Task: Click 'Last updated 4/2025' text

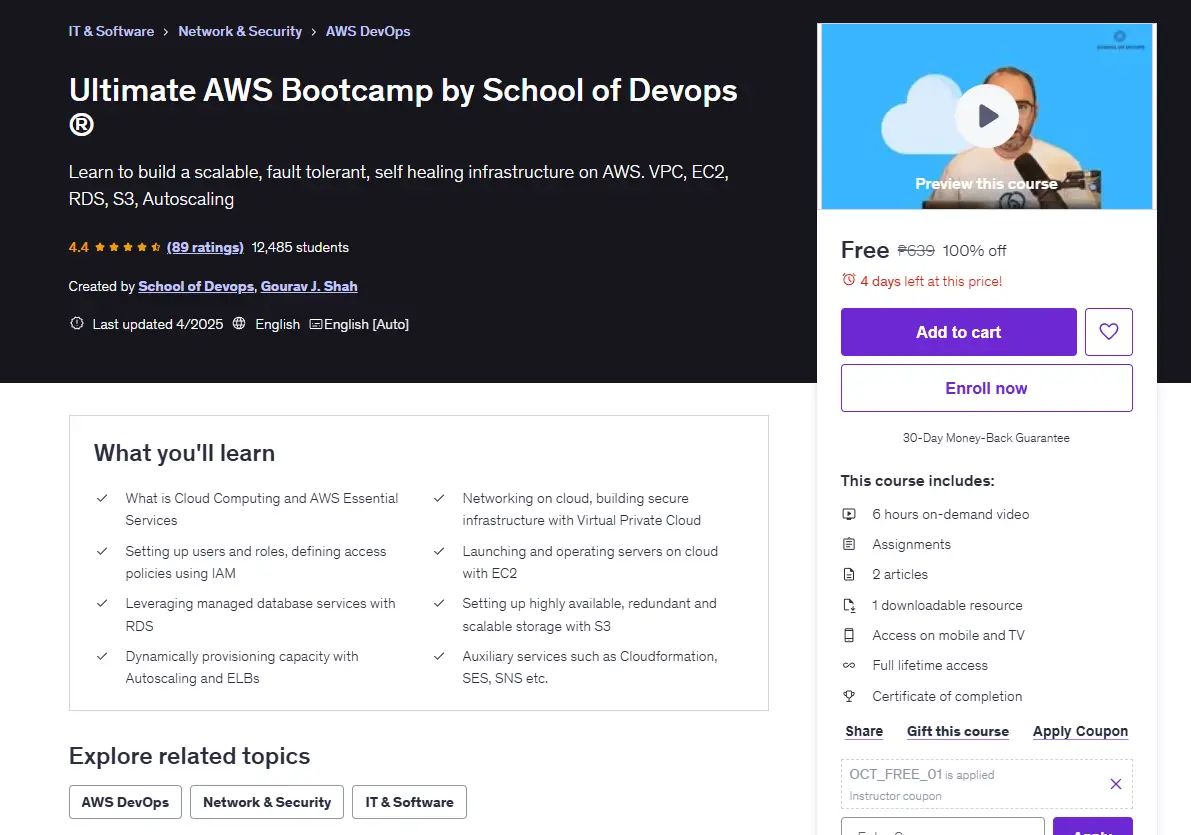Action: pyautogui.click(x=158, y=324)
